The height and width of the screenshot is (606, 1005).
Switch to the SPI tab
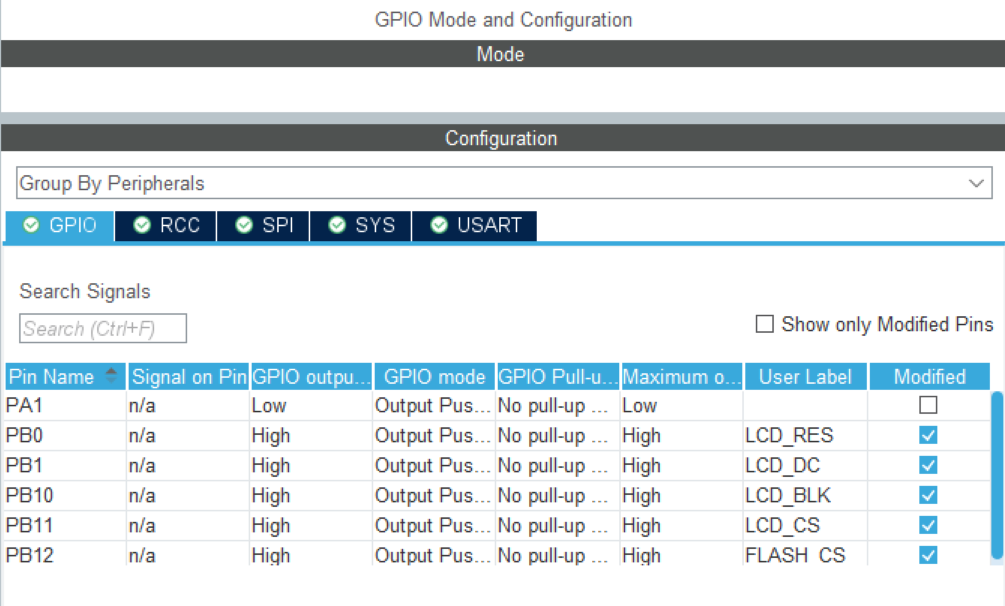pyautogui.click(x=263, y=226)
